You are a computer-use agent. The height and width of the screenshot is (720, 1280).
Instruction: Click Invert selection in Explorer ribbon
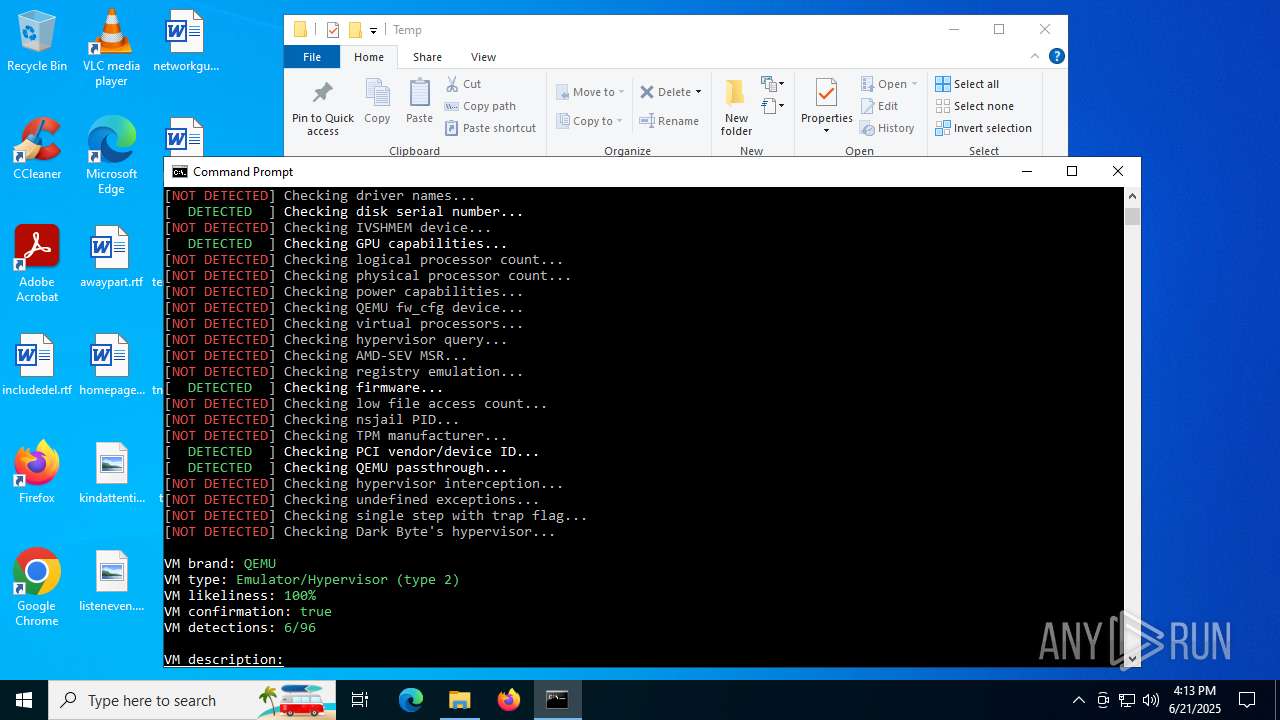pos(983,128)
